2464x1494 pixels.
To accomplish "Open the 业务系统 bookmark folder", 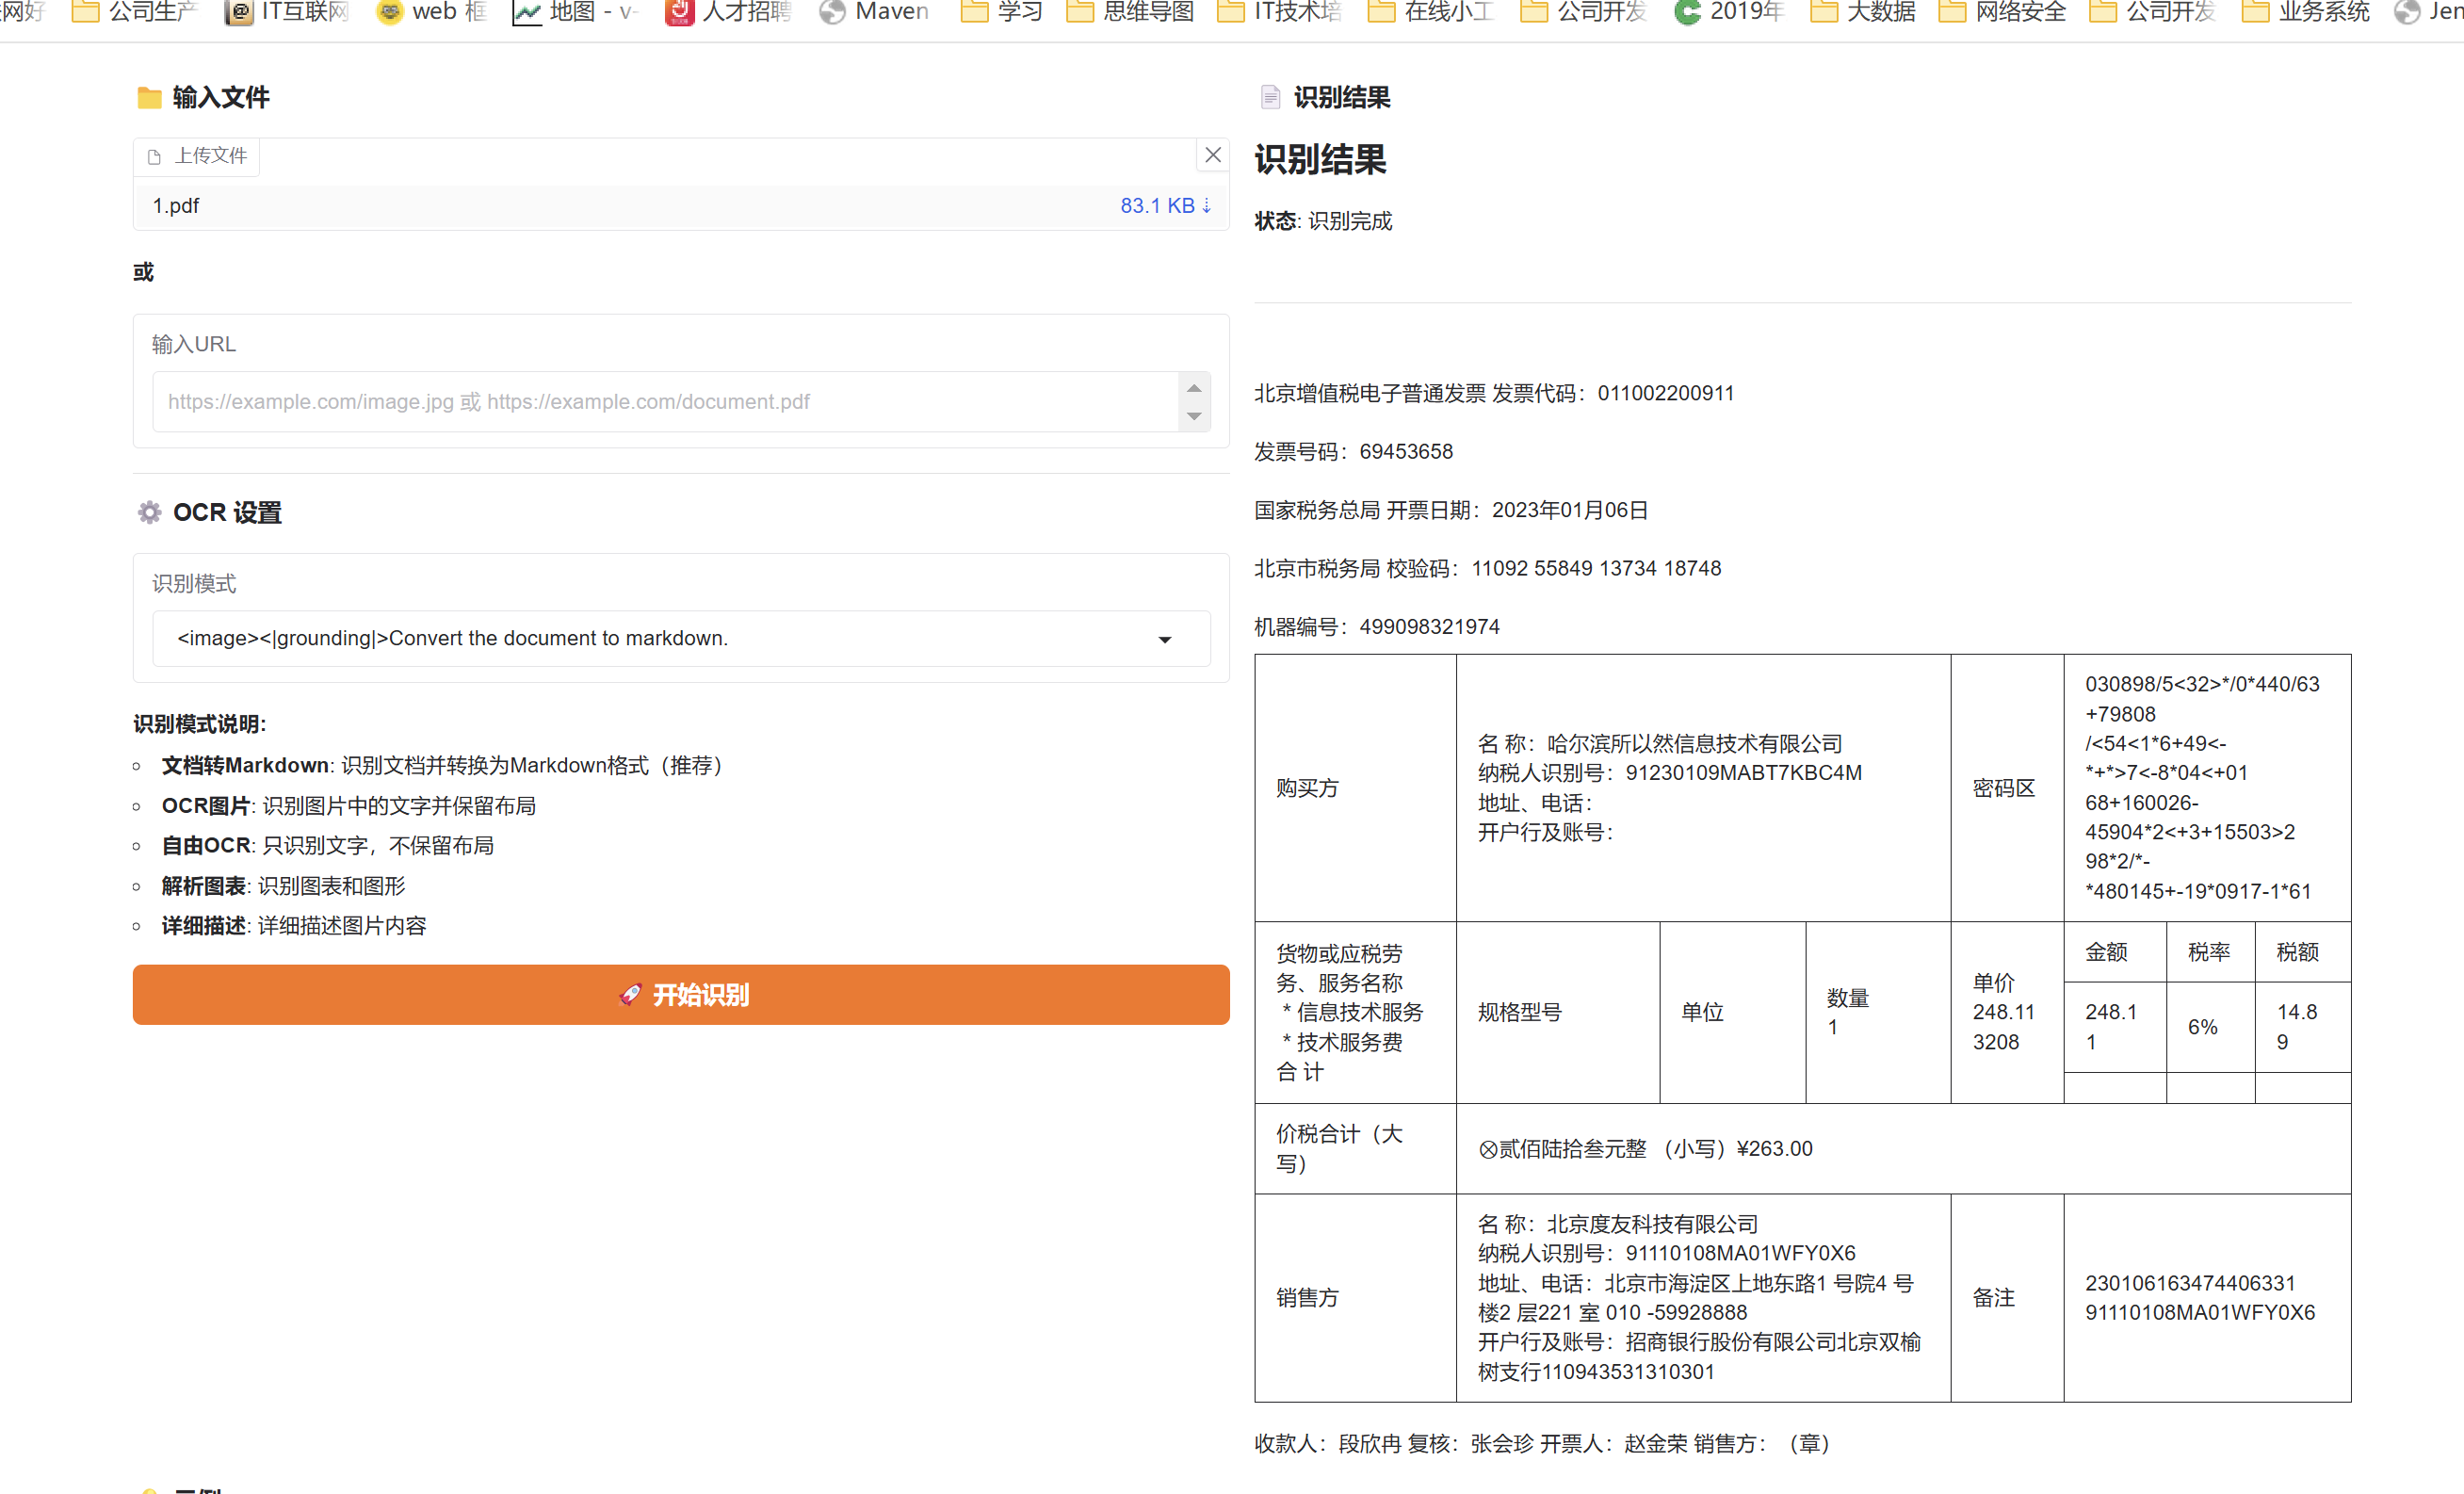I will 2255,12.
